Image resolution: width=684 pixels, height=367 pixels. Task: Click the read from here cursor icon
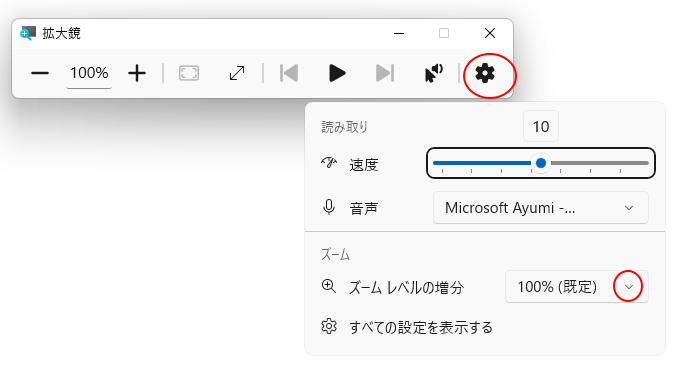point(434,73)
